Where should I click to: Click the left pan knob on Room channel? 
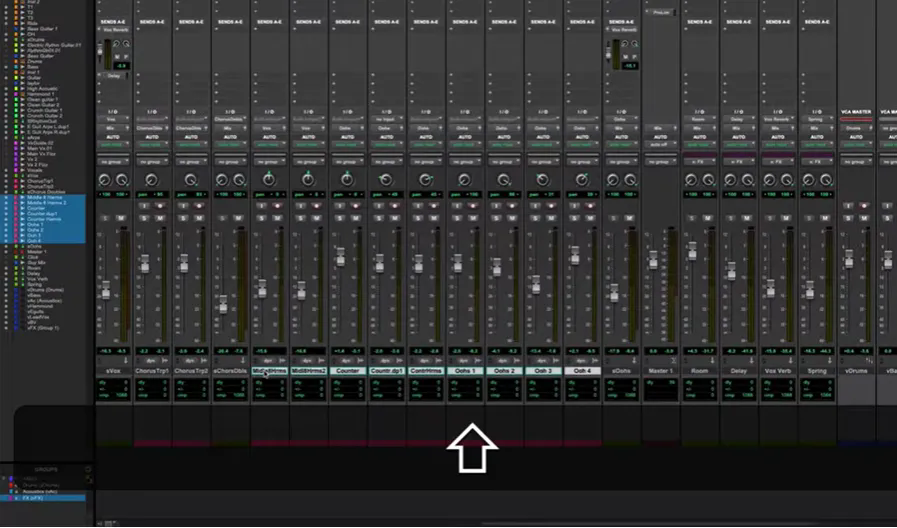(x=690, y=180)
